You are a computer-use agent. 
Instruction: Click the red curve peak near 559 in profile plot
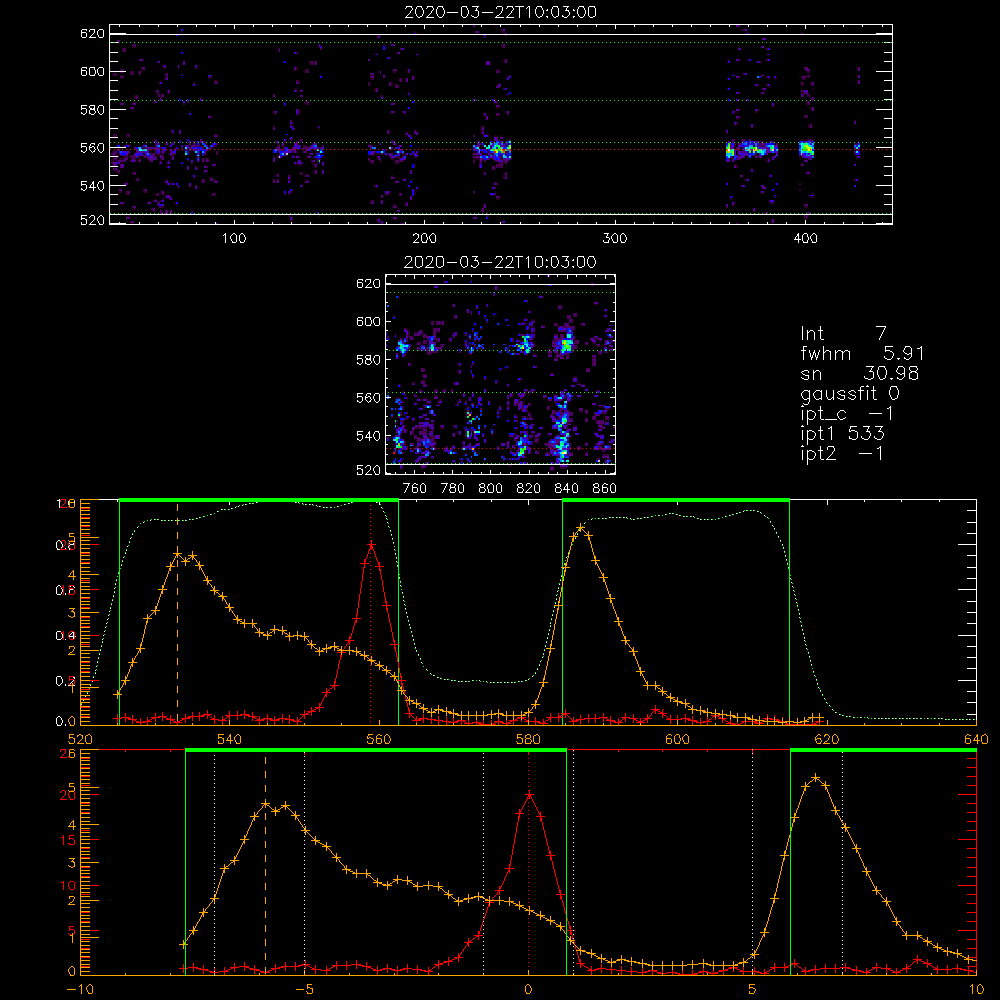pyautogui.click(x=371, y=545)
